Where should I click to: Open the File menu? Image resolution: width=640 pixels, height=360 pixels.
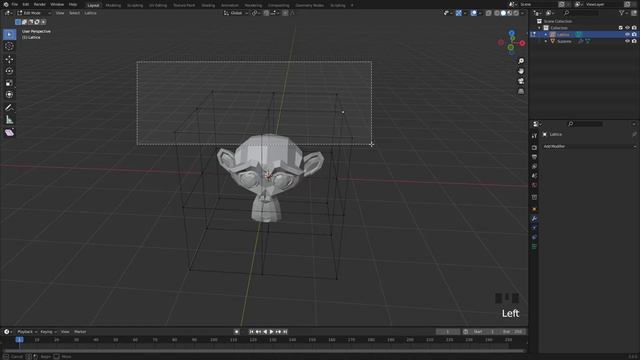[15, 4]
